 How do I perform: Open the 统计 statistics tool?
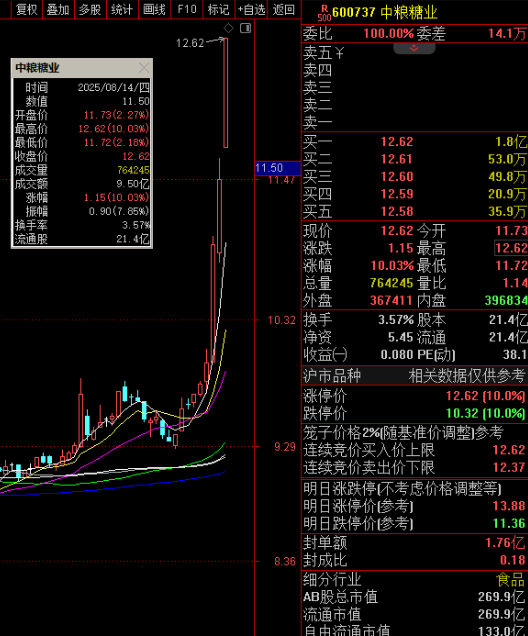tap(122, 9)
